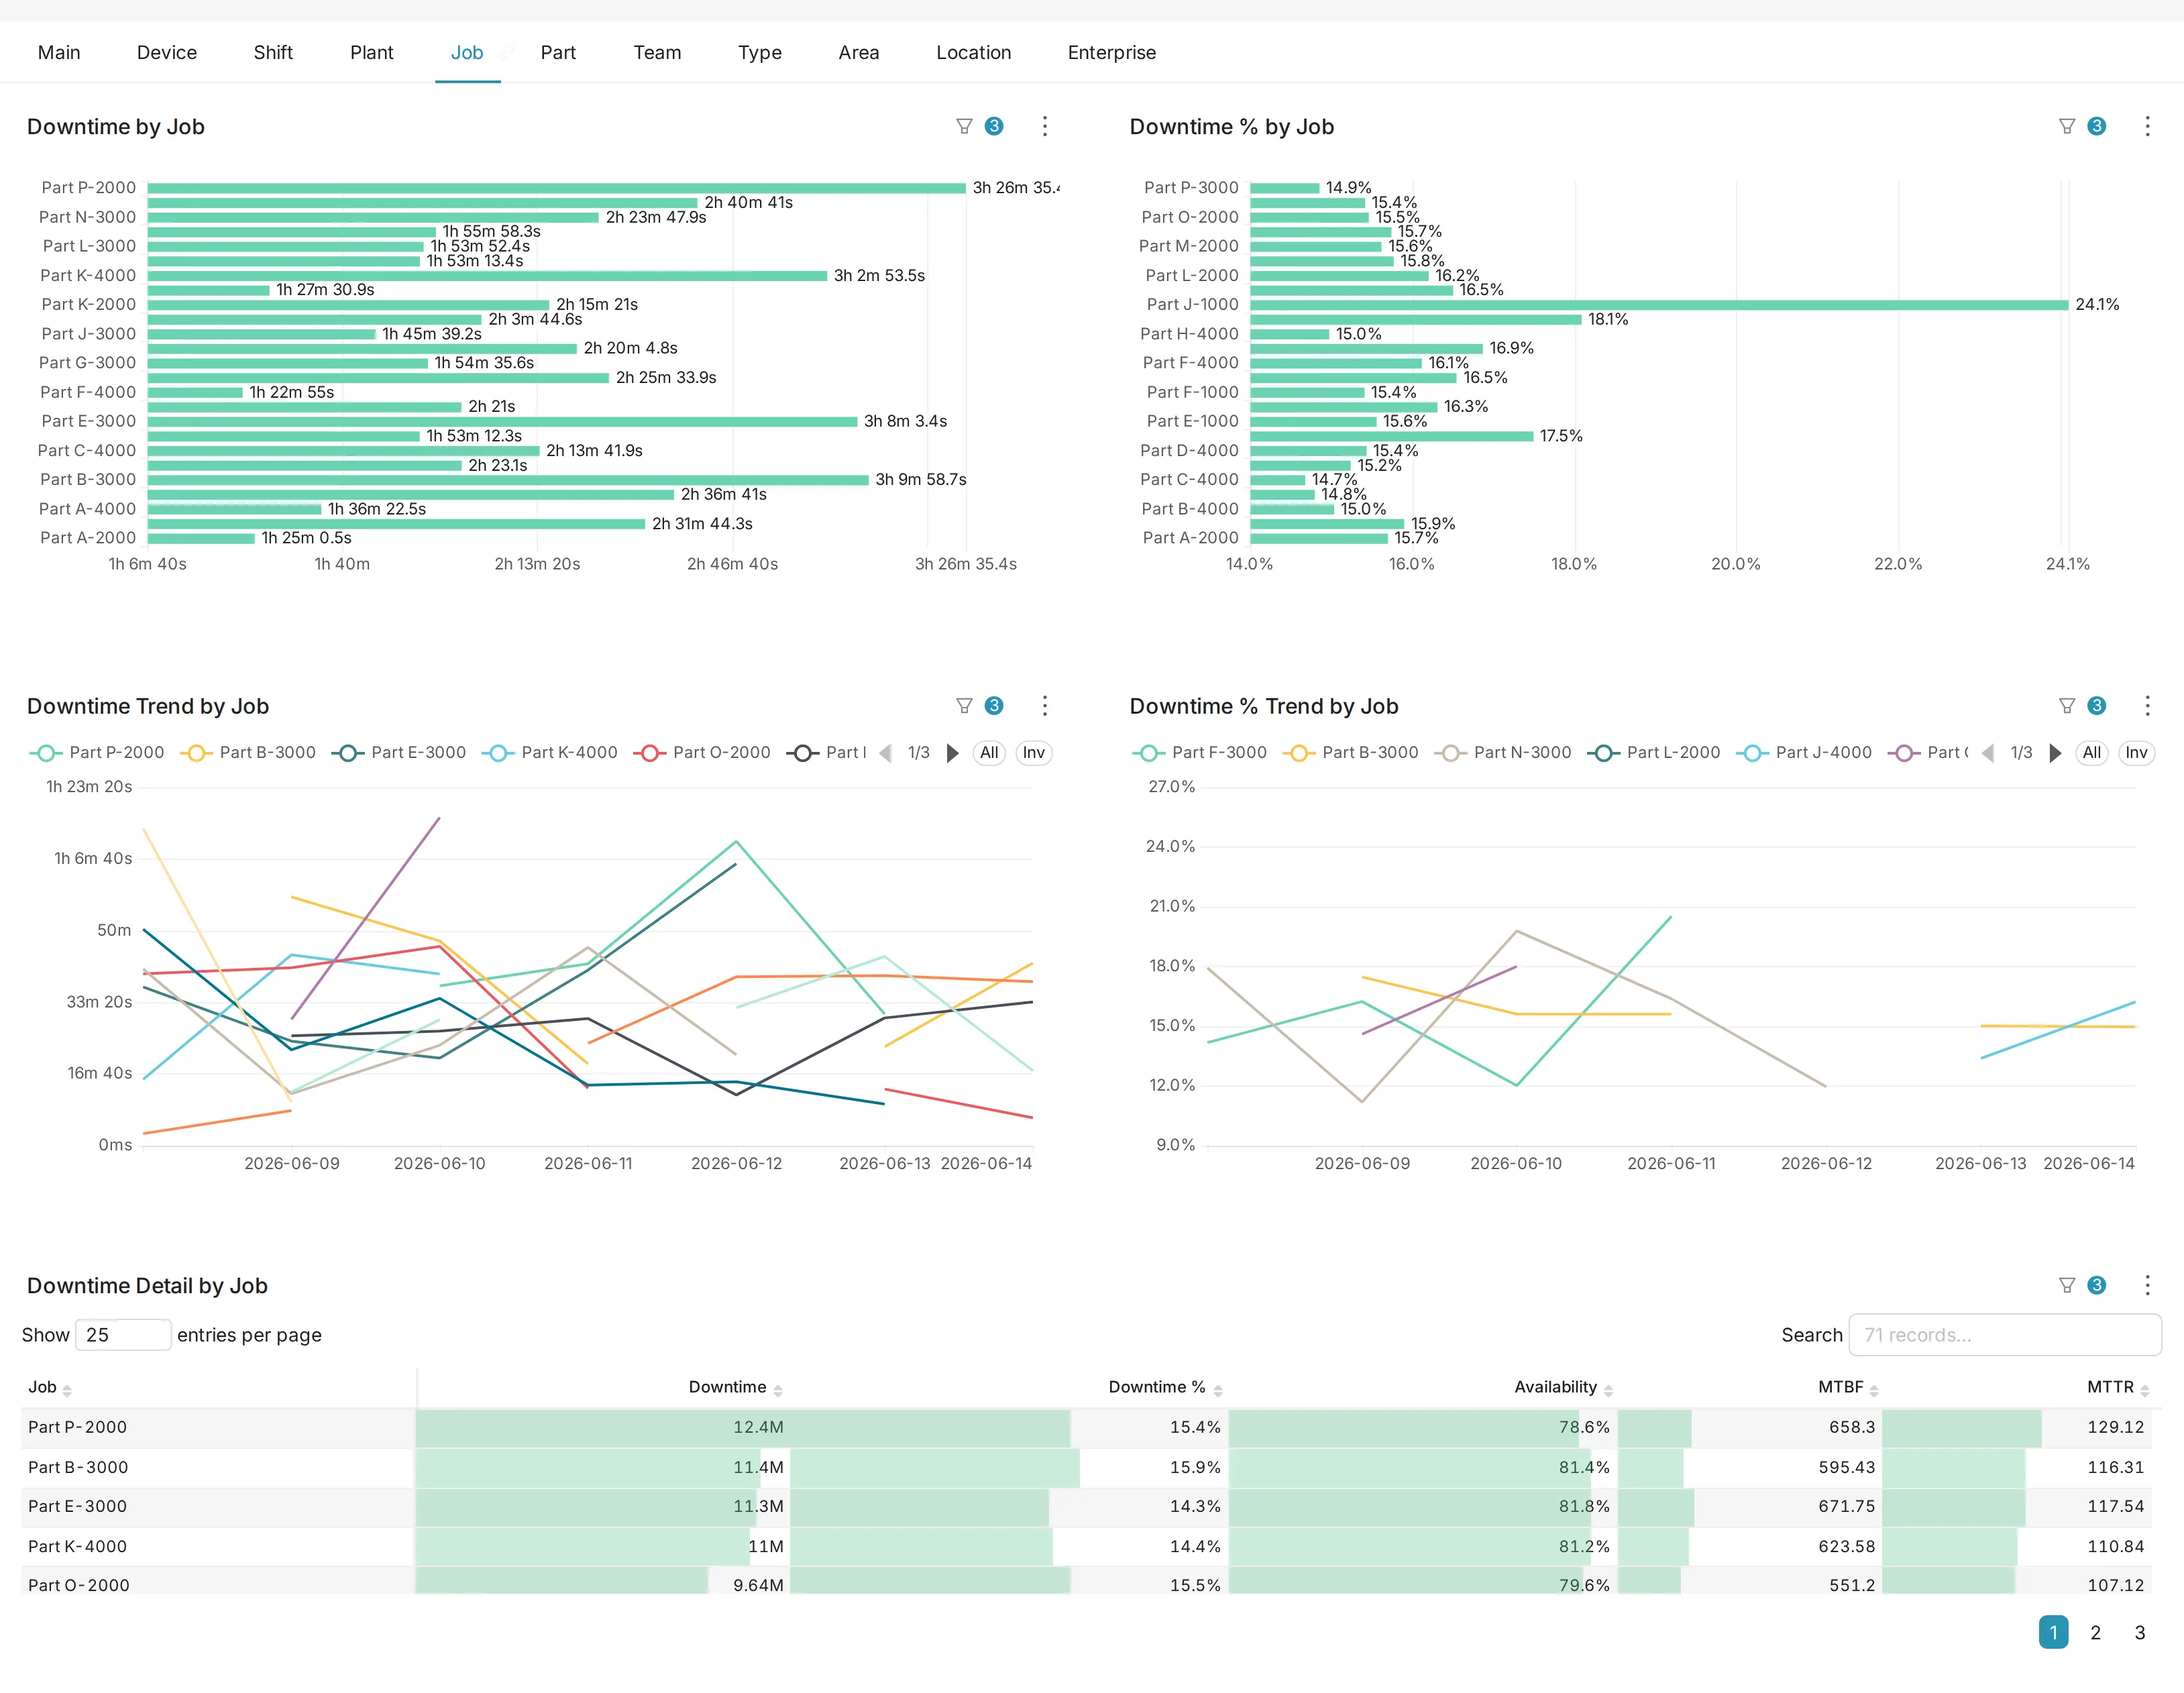
Task: Go to next legend page in Downtime % Trend
Action: (x=2055, y=753)
